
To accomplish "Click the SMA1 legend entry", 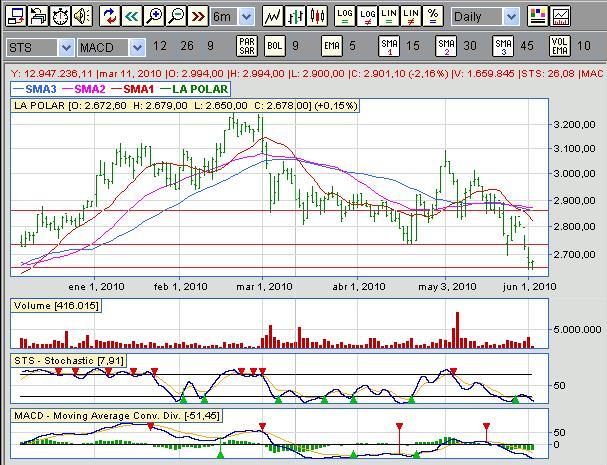I will [133, 89].
